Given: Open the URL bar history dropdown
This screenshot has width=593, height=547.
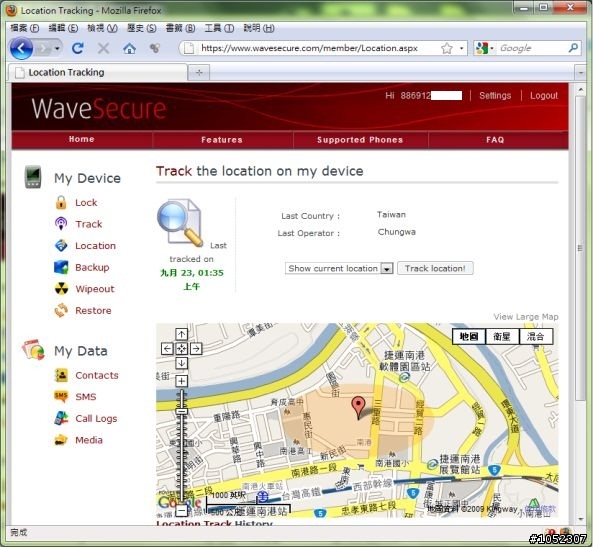Looking at the screenshot, I should pyautogui.click(x=461, y=48).
